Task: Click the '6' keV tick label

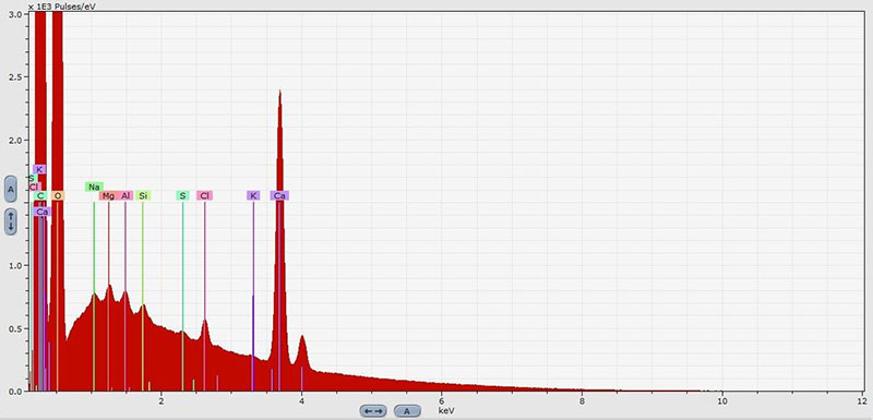Action: pos(442,401)
